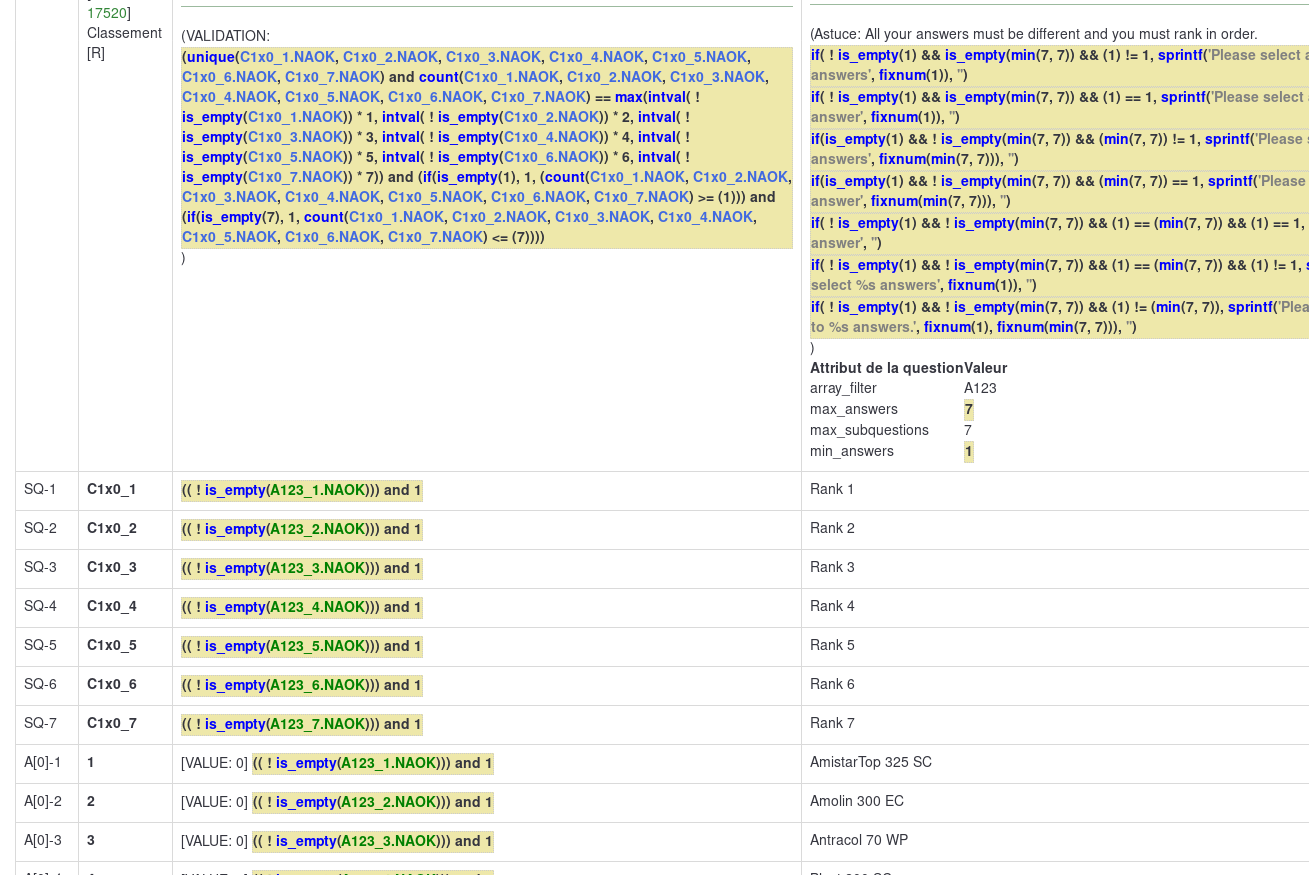Click the Rank 2 label

click(x=832, y=528)
